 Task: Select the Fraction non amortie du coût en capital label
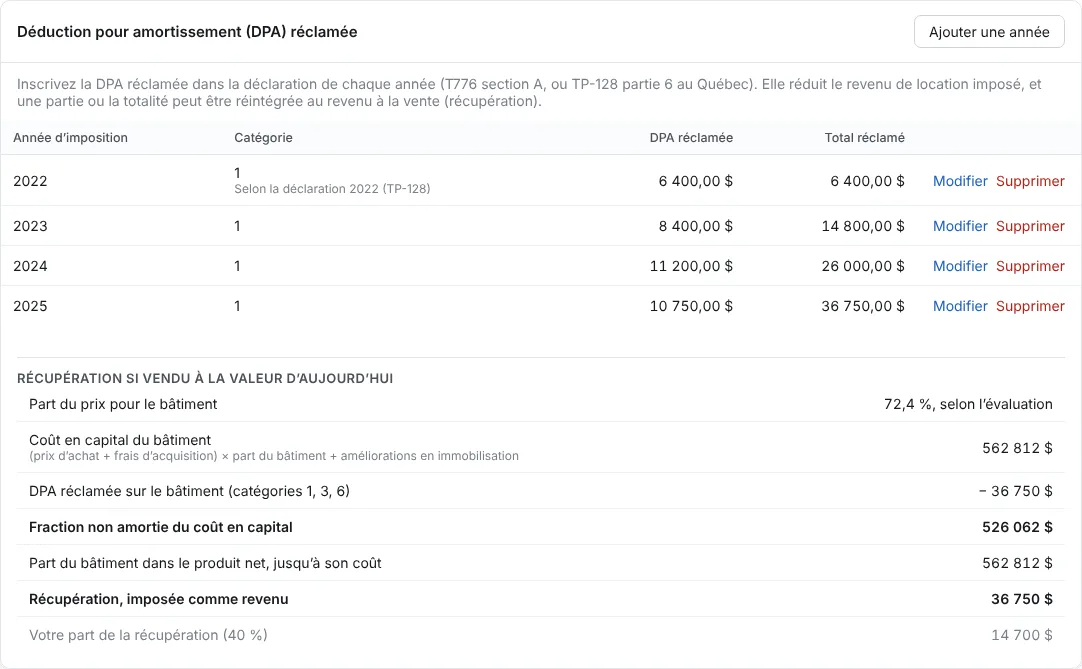tap(161, 527)
